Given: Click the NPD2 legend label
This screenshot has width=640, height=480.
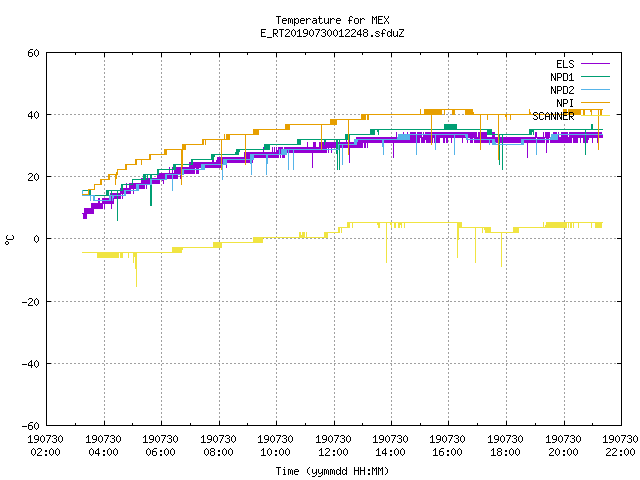Looking at the screenshot, I should click(x=562, y=90).
